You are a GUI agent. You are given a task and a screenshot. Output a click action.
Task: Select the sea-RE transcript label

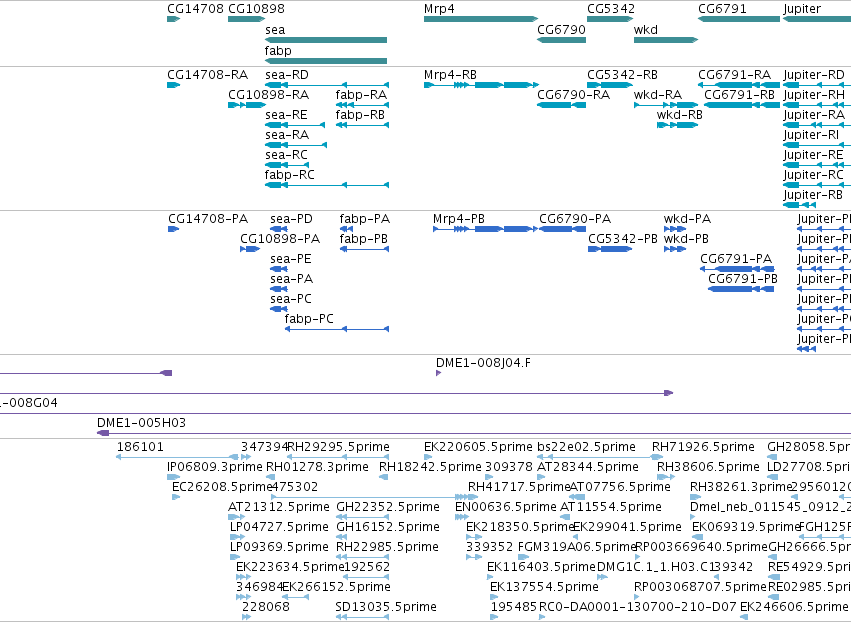286,115
